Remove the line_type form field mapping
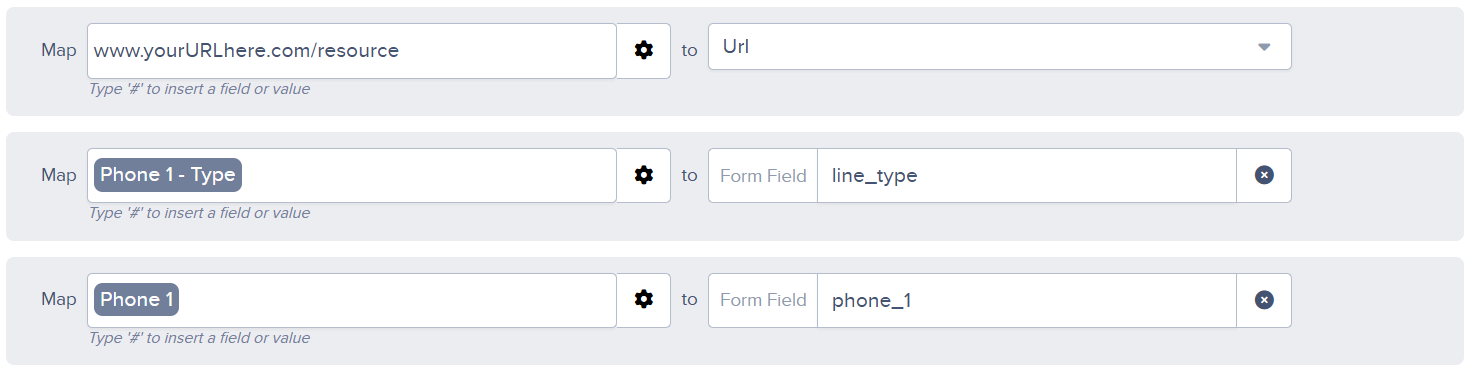The image size is (1472, 372). click(1264, 175)
